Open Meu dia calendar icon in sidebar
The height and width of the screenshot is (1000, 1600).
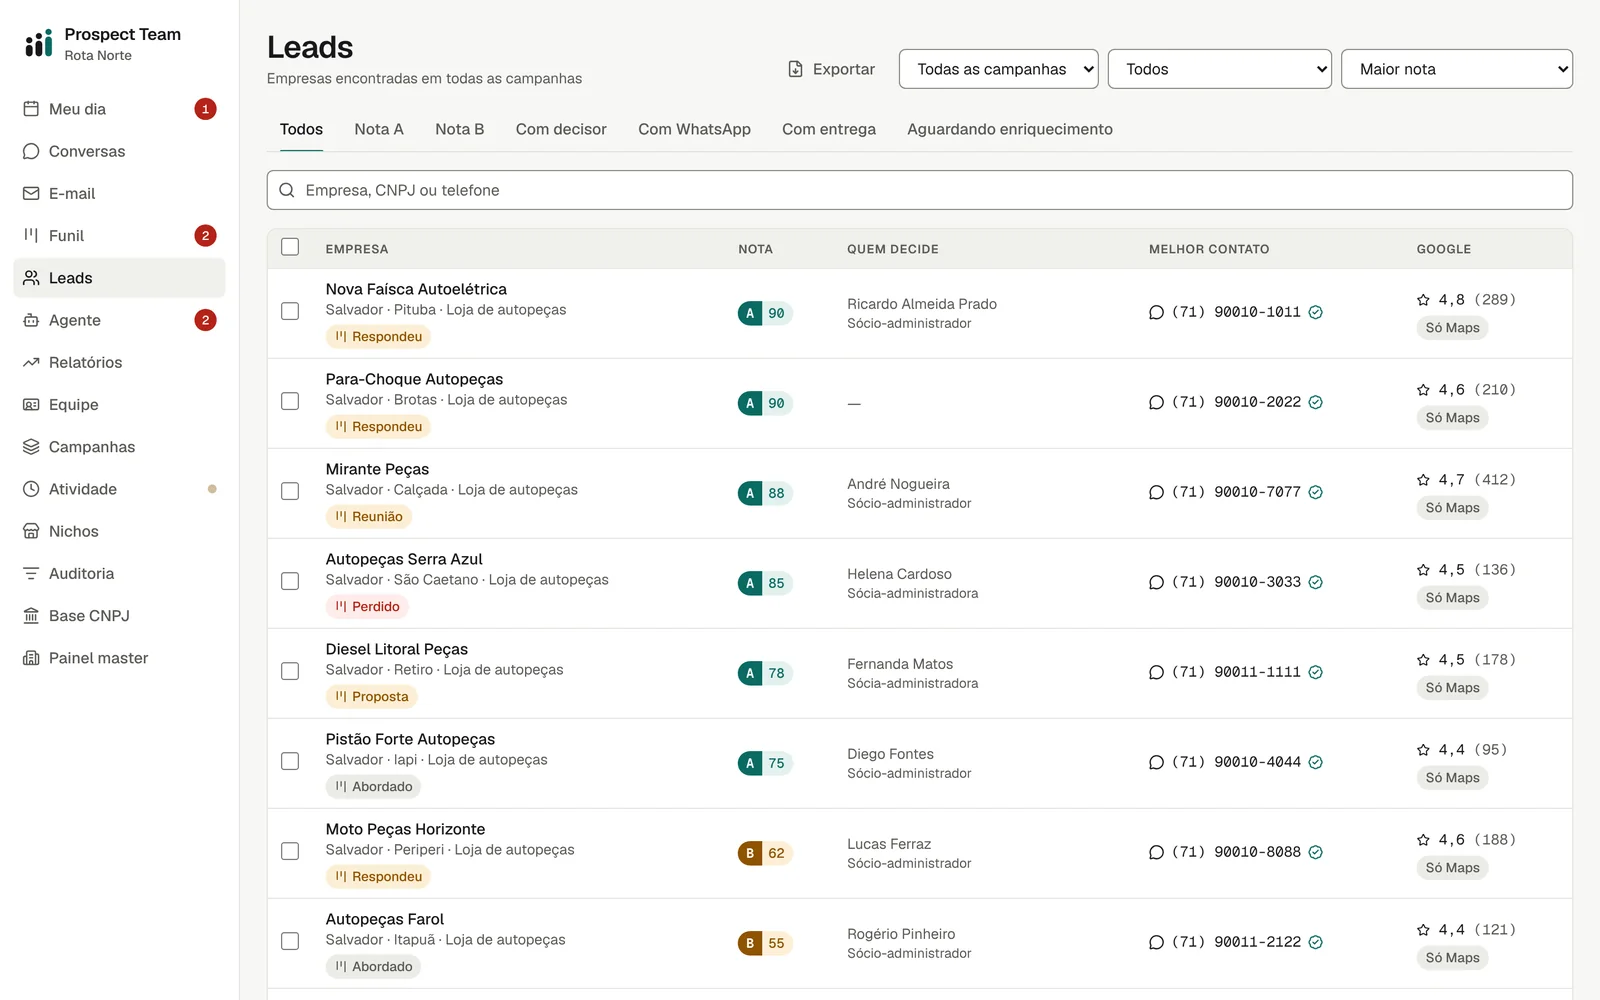(x=31, y=109)
